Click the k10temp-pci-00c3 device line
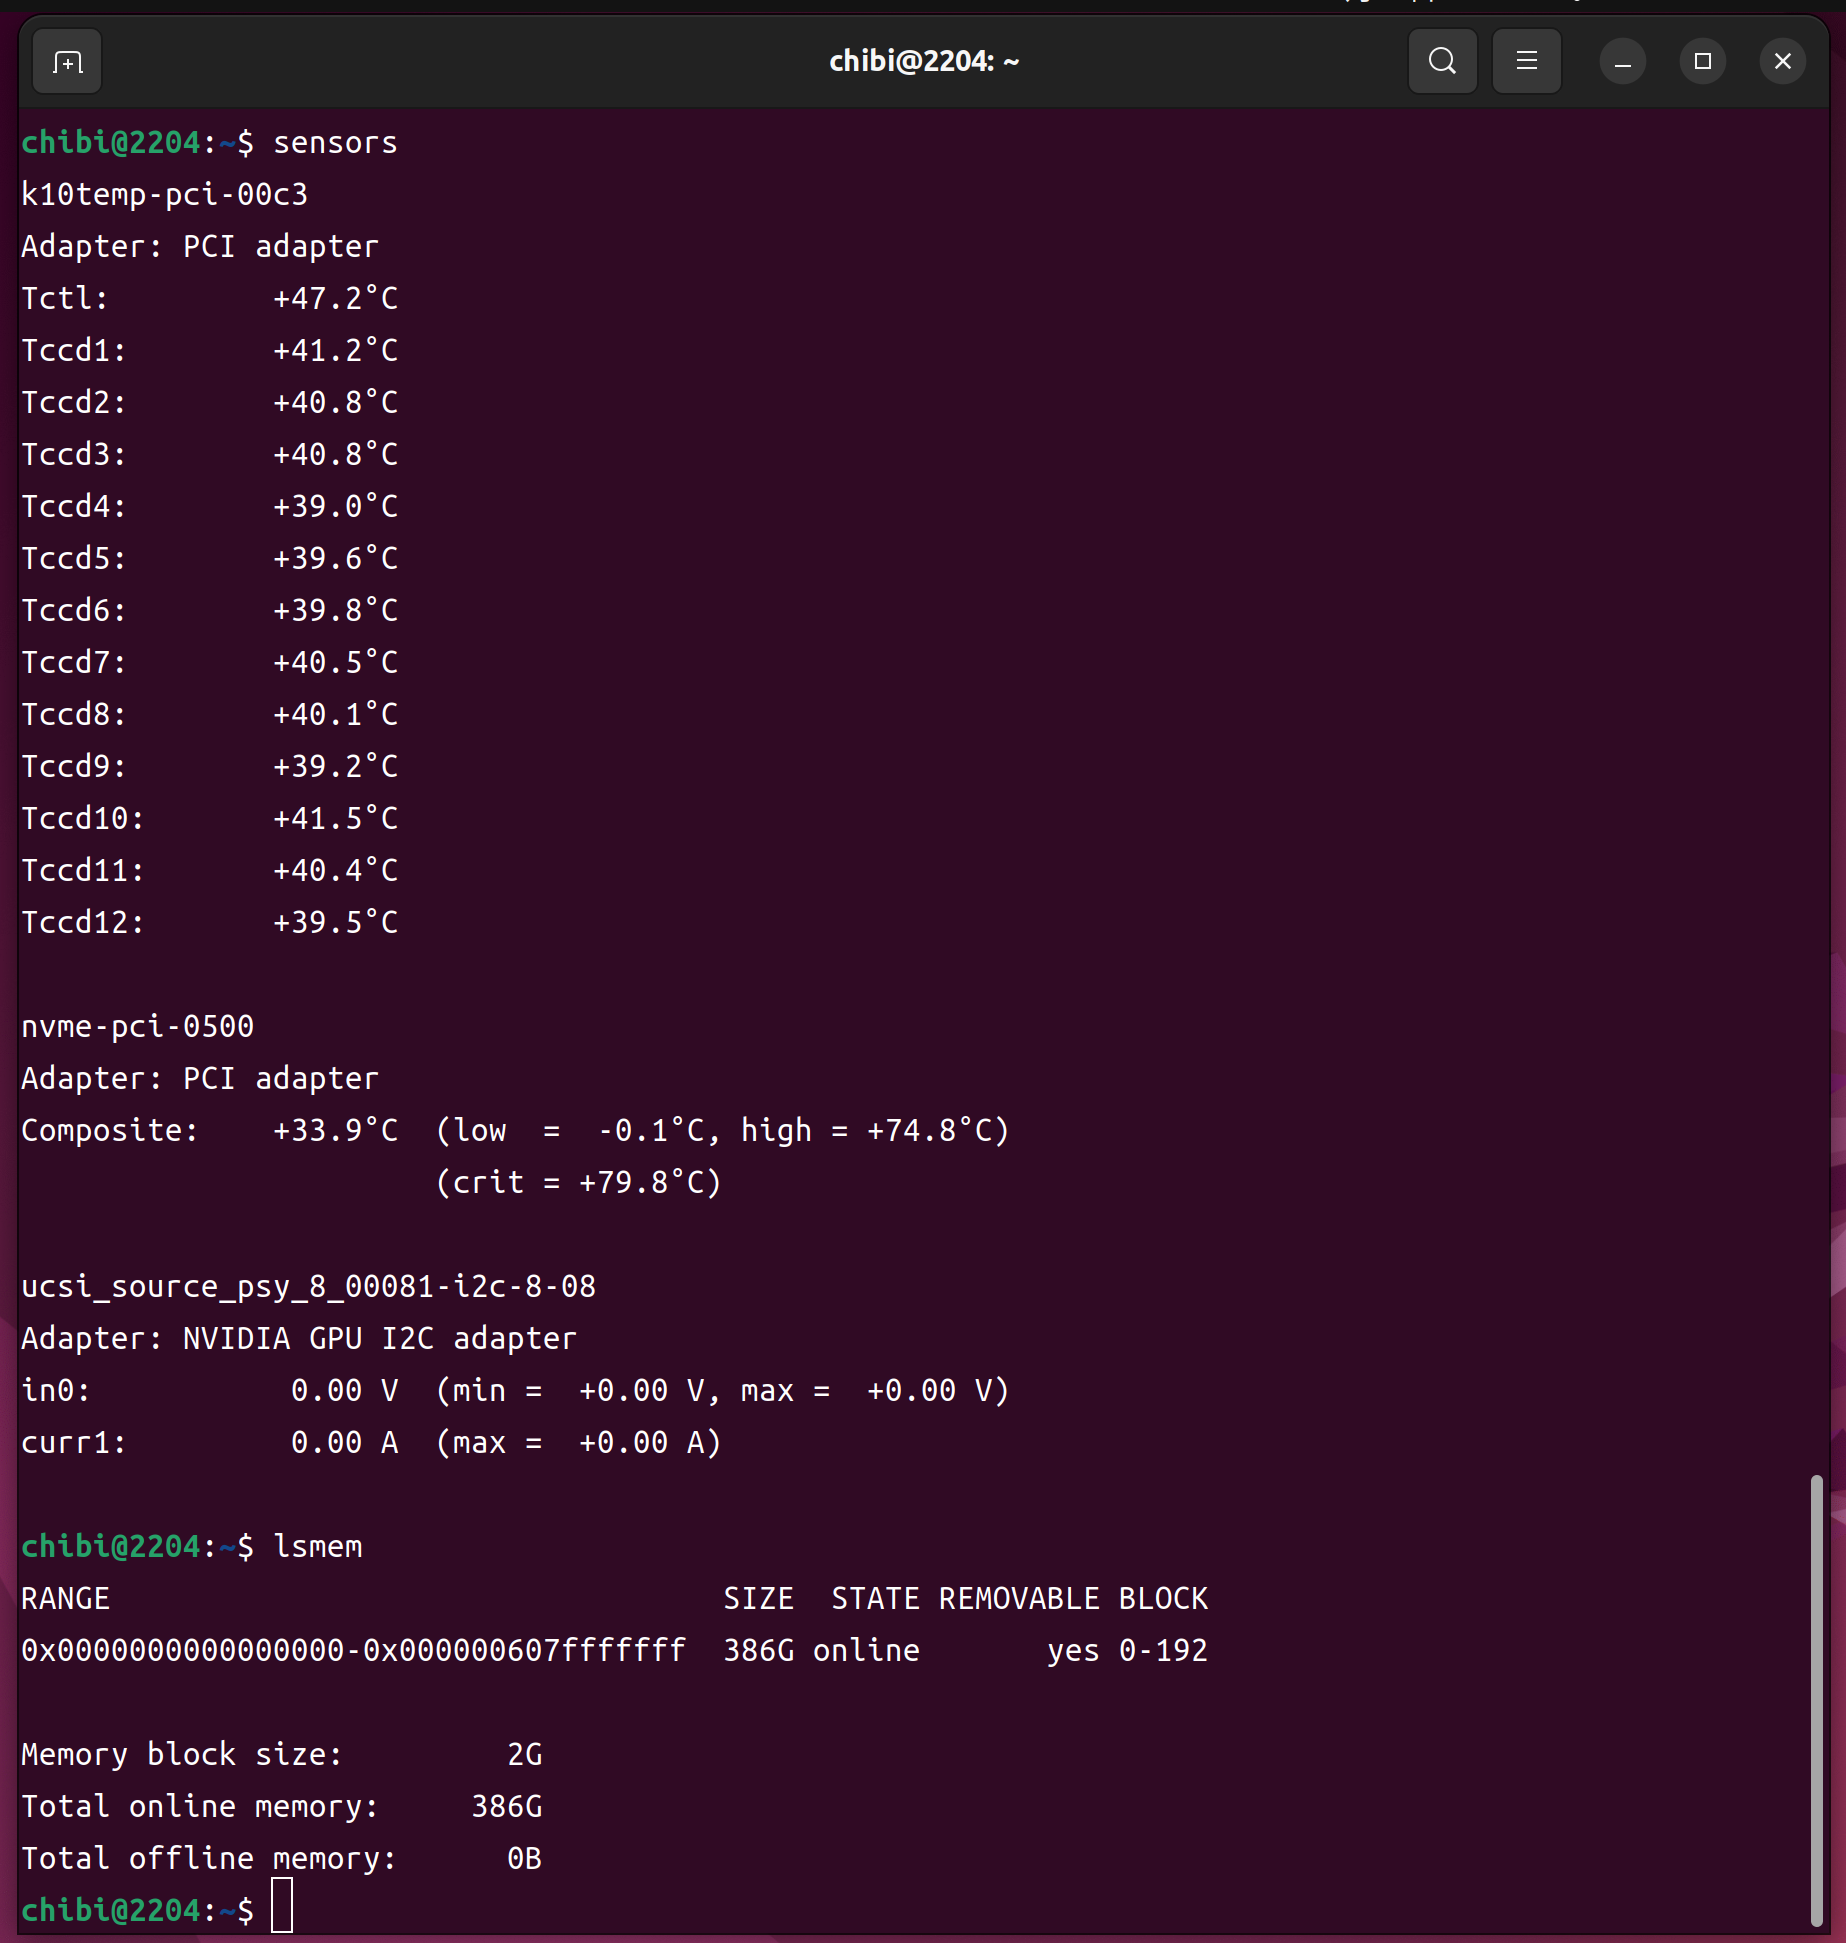The width and height of the screenshot is (1846, 1943). 165,195
